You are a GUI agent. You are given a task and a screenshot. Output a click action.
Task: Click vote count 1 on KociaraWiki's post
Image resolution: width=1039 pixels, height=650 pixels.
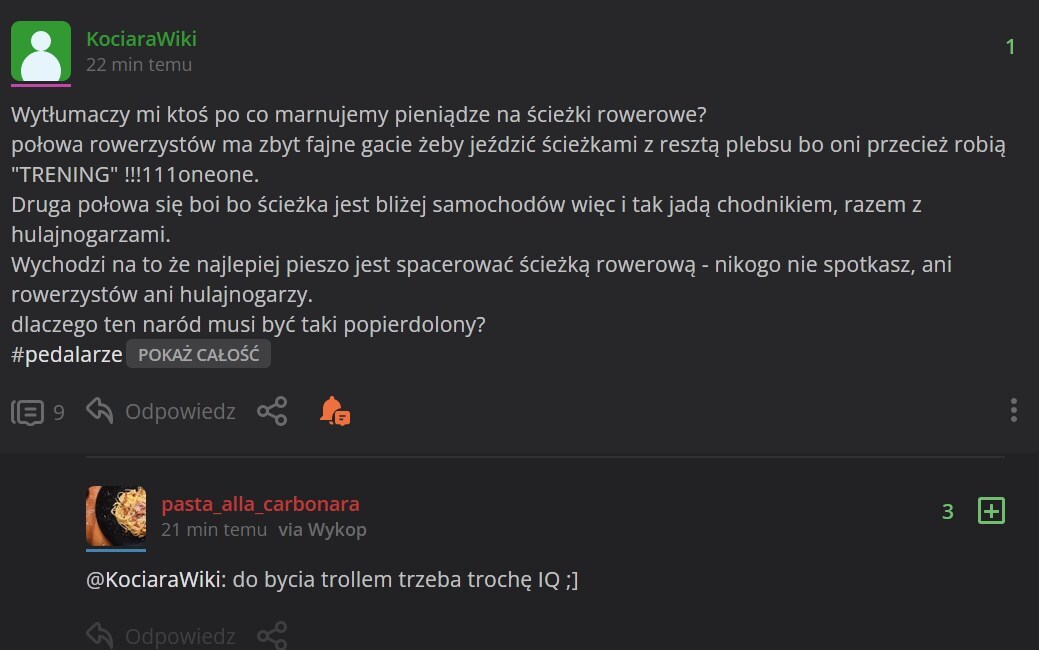1010,47
